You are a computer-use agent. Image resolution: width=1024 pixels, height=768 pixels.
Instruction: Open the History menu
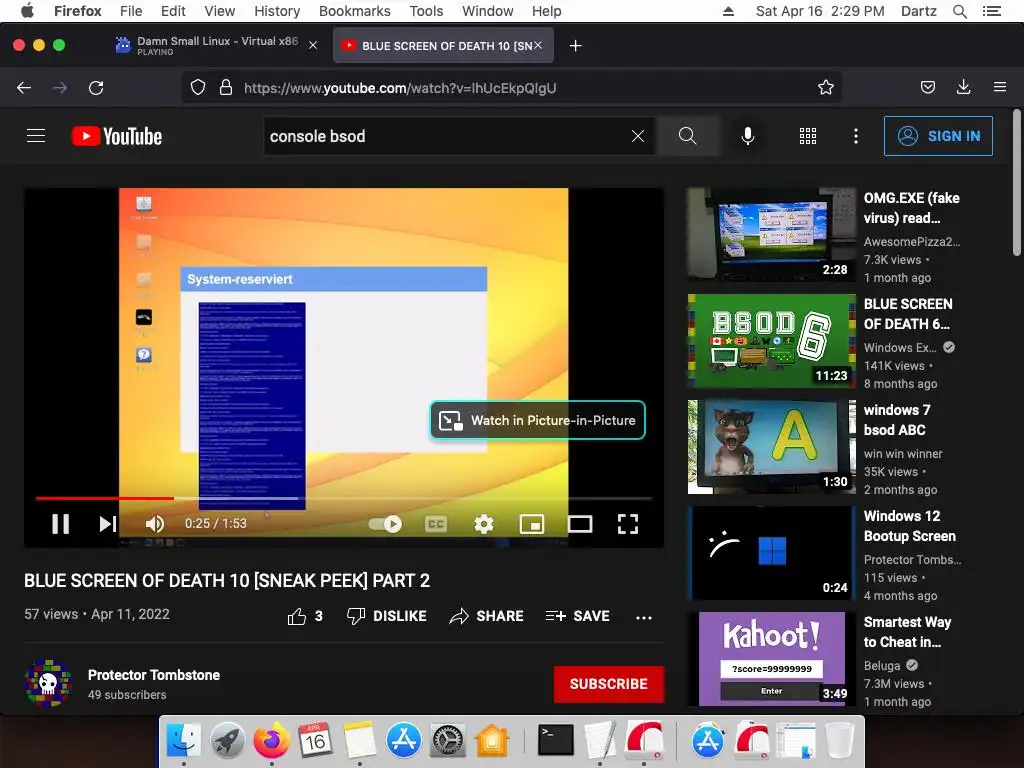[x=277, y=11]
